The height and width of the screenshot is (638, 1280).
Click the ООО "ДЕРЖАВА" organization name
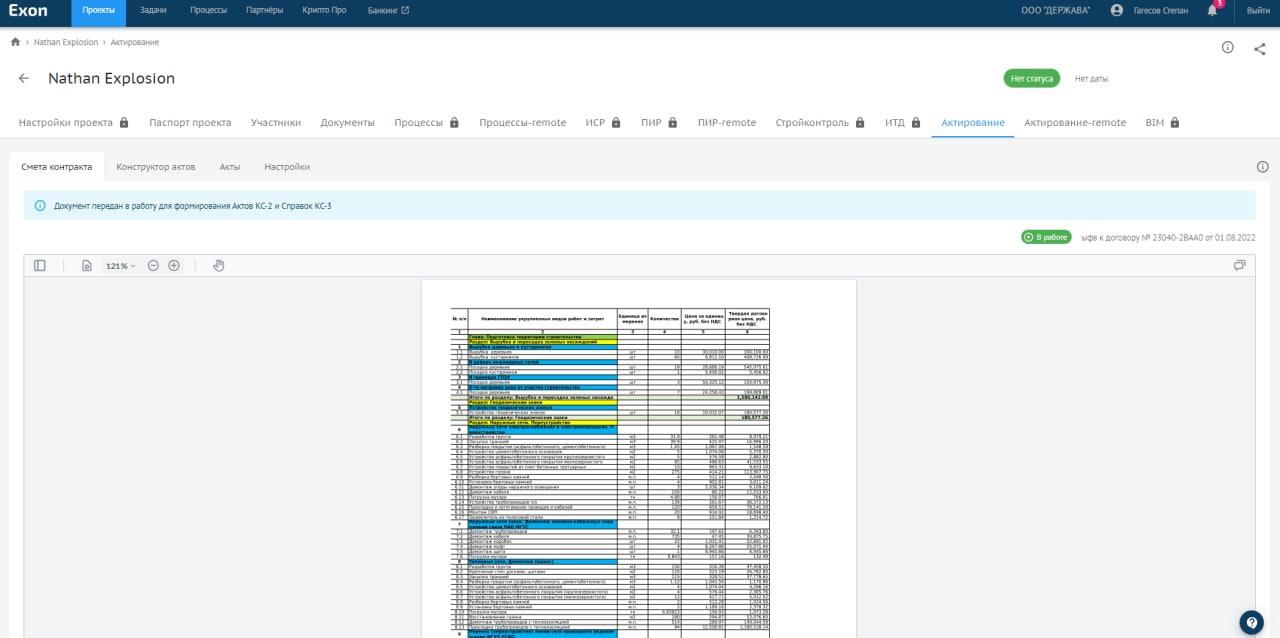click(x=1056, y=10)
